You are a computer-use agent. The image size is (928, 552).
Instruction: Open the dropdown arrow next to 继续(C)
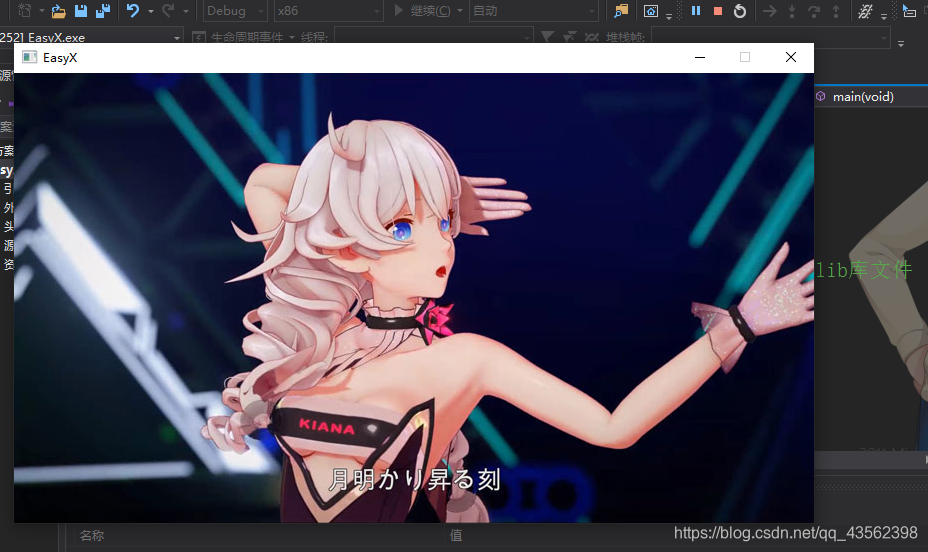coord(460,11)
